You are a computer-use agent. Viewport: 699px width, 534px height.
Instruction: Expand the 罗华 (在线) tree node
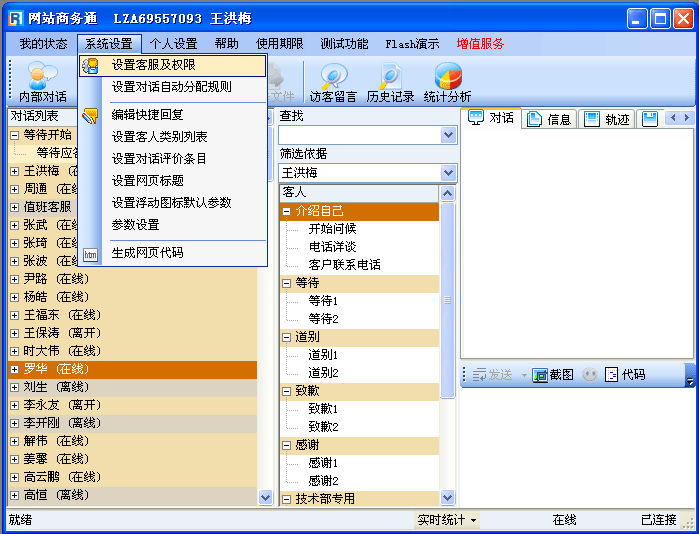[15, 369]
